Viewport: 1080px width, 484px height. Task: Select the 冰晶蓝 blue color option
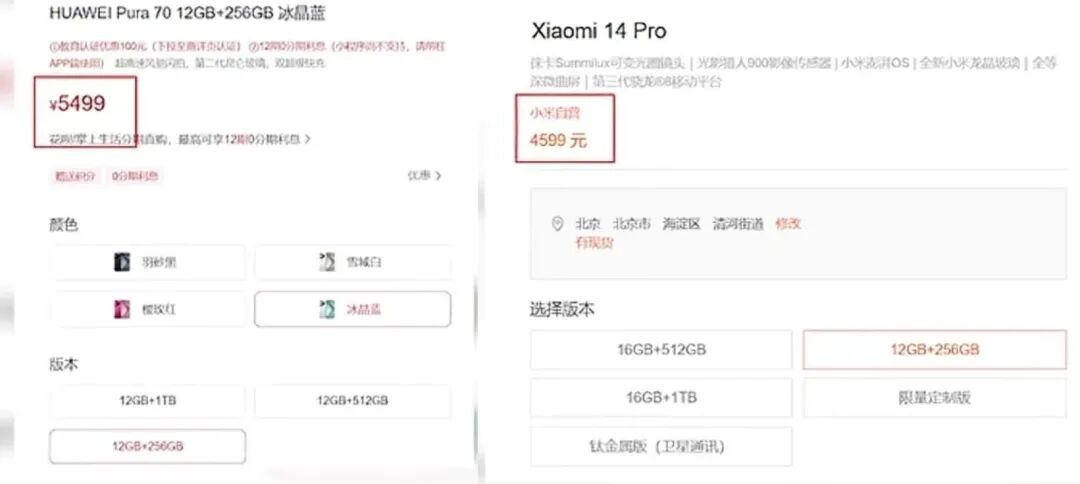(x=353, y=309)
